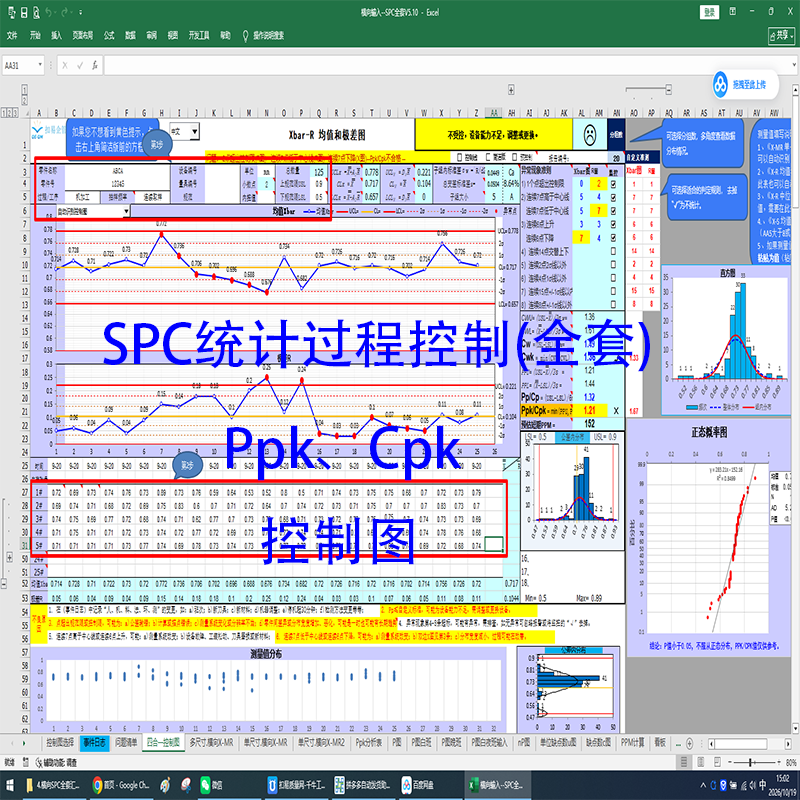Screen dimensions: 800x800
Task: Open the 文件 File menu tab
Action: coord(12,35)
